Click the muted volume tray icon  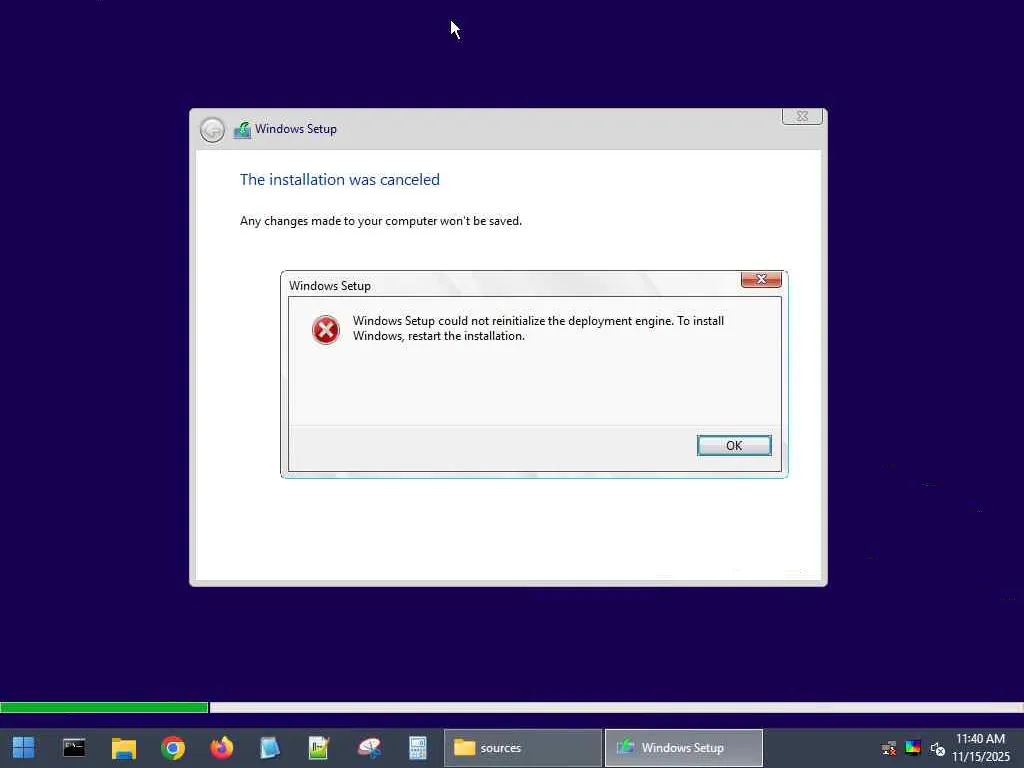tap(938, 748)
